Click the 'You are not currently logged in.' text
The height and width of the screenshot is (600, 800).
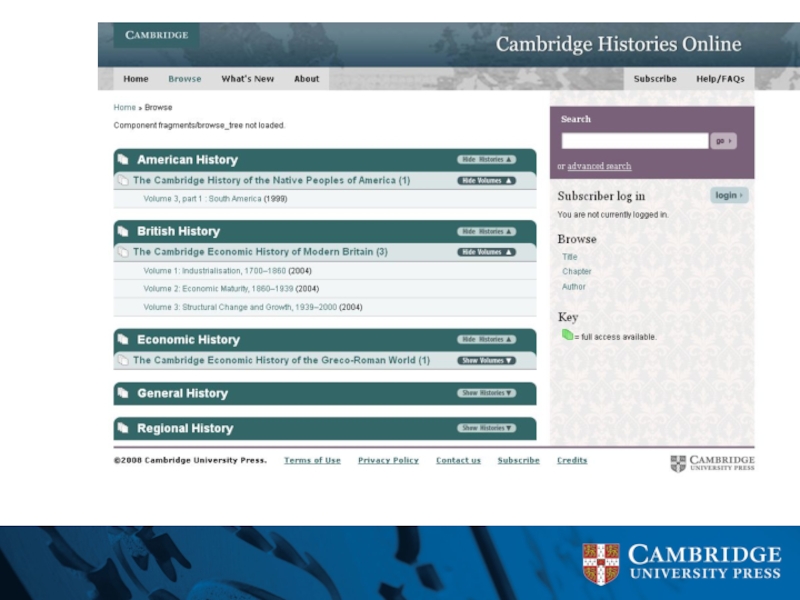click(613, 215)
